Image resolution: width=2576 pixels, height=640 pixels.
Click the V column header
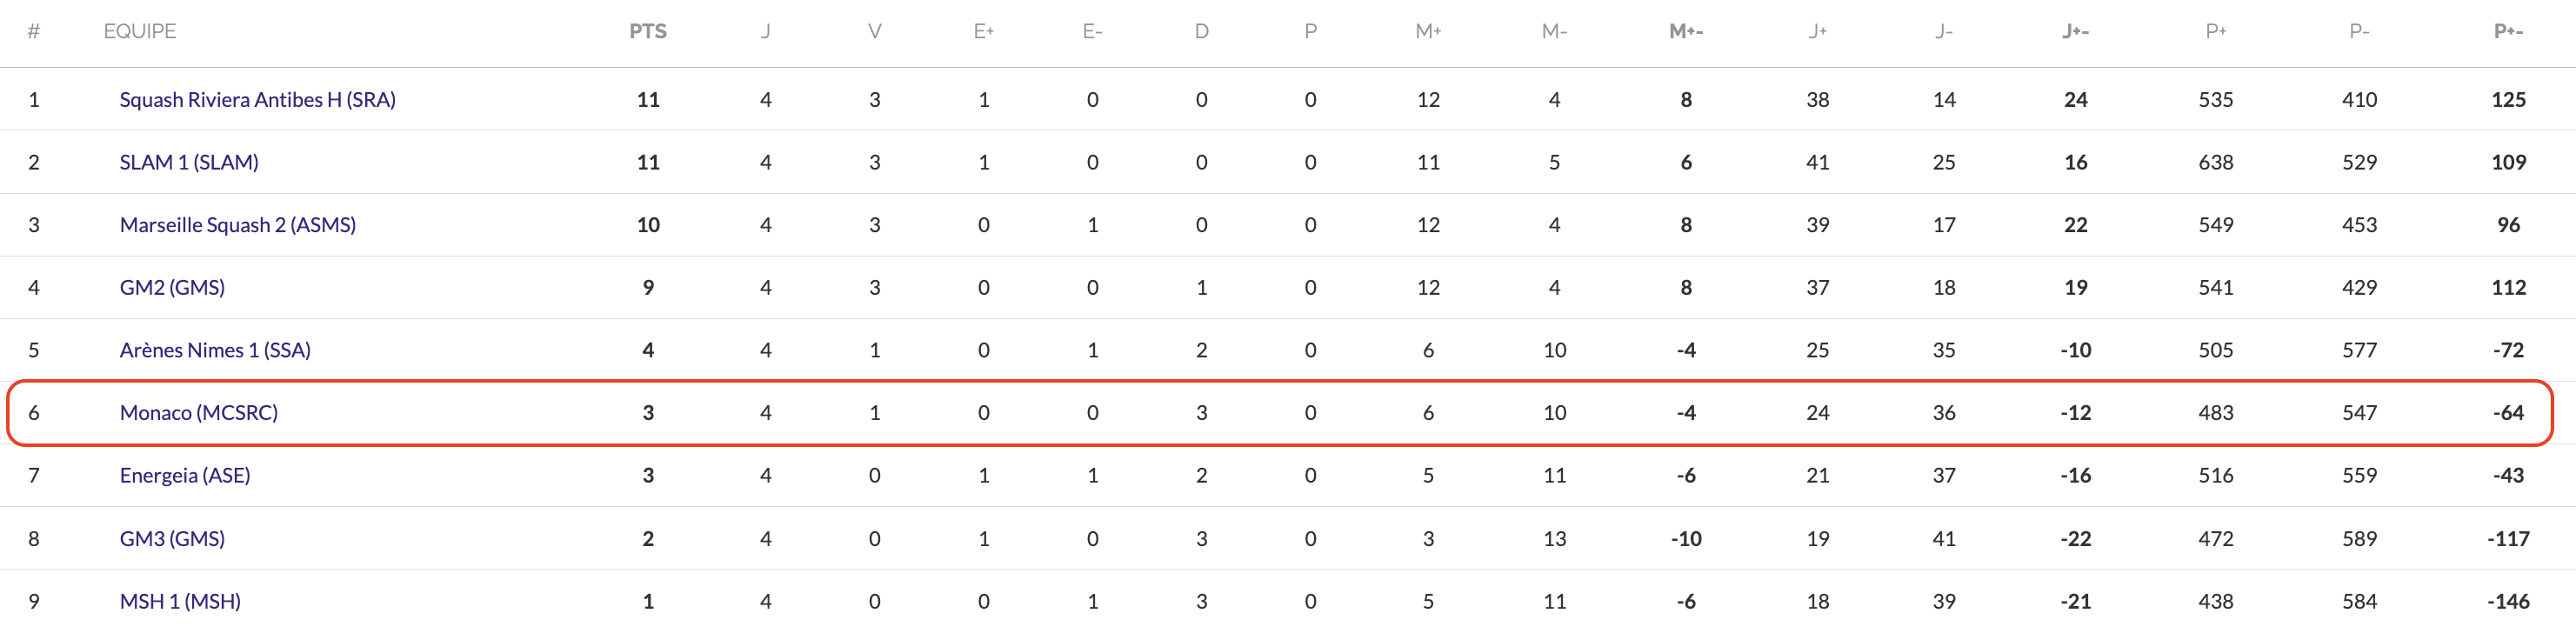point(875,32)
